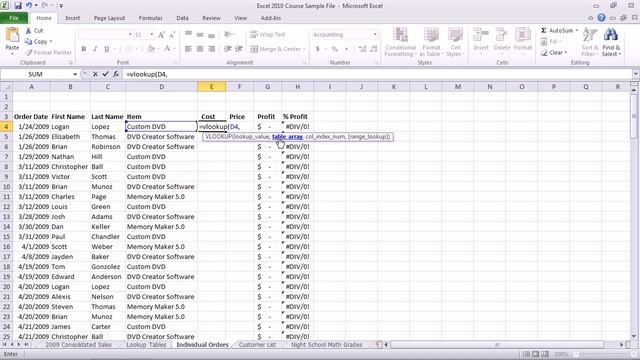
Task: Click the Undo icon in the quick access toolbar
Action: pos(29,5)
